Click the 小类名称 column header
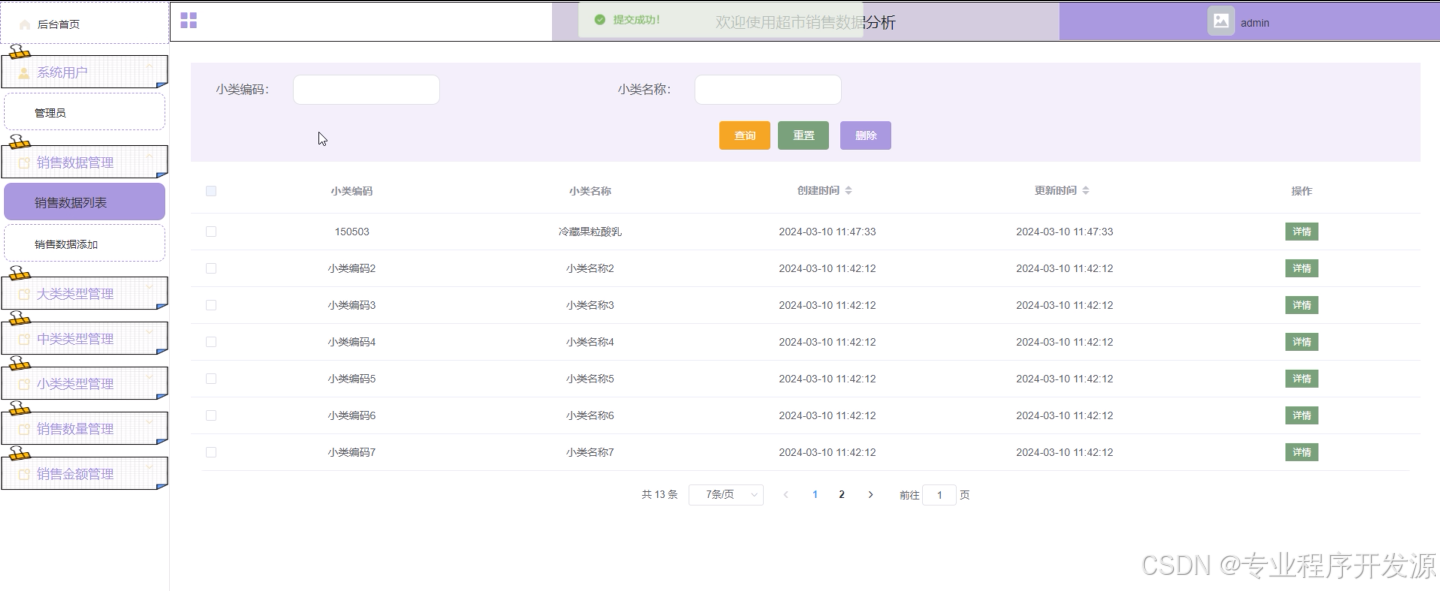 [590, 191]
